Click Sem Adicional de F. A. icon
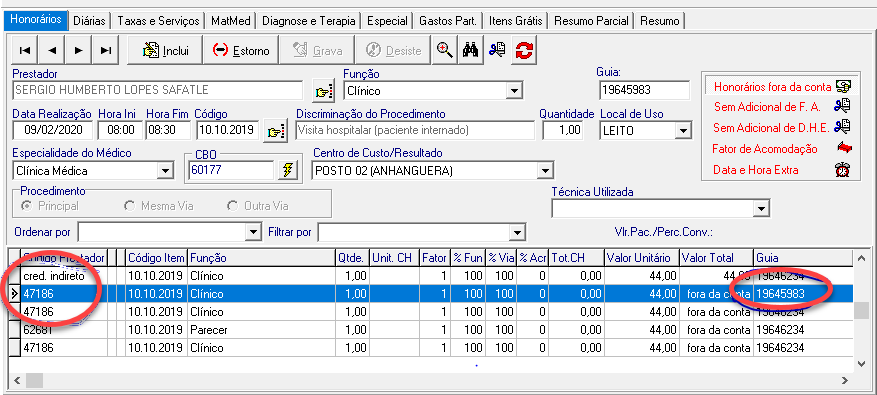Viewport: 877px width, 395px height. (842, 106)
